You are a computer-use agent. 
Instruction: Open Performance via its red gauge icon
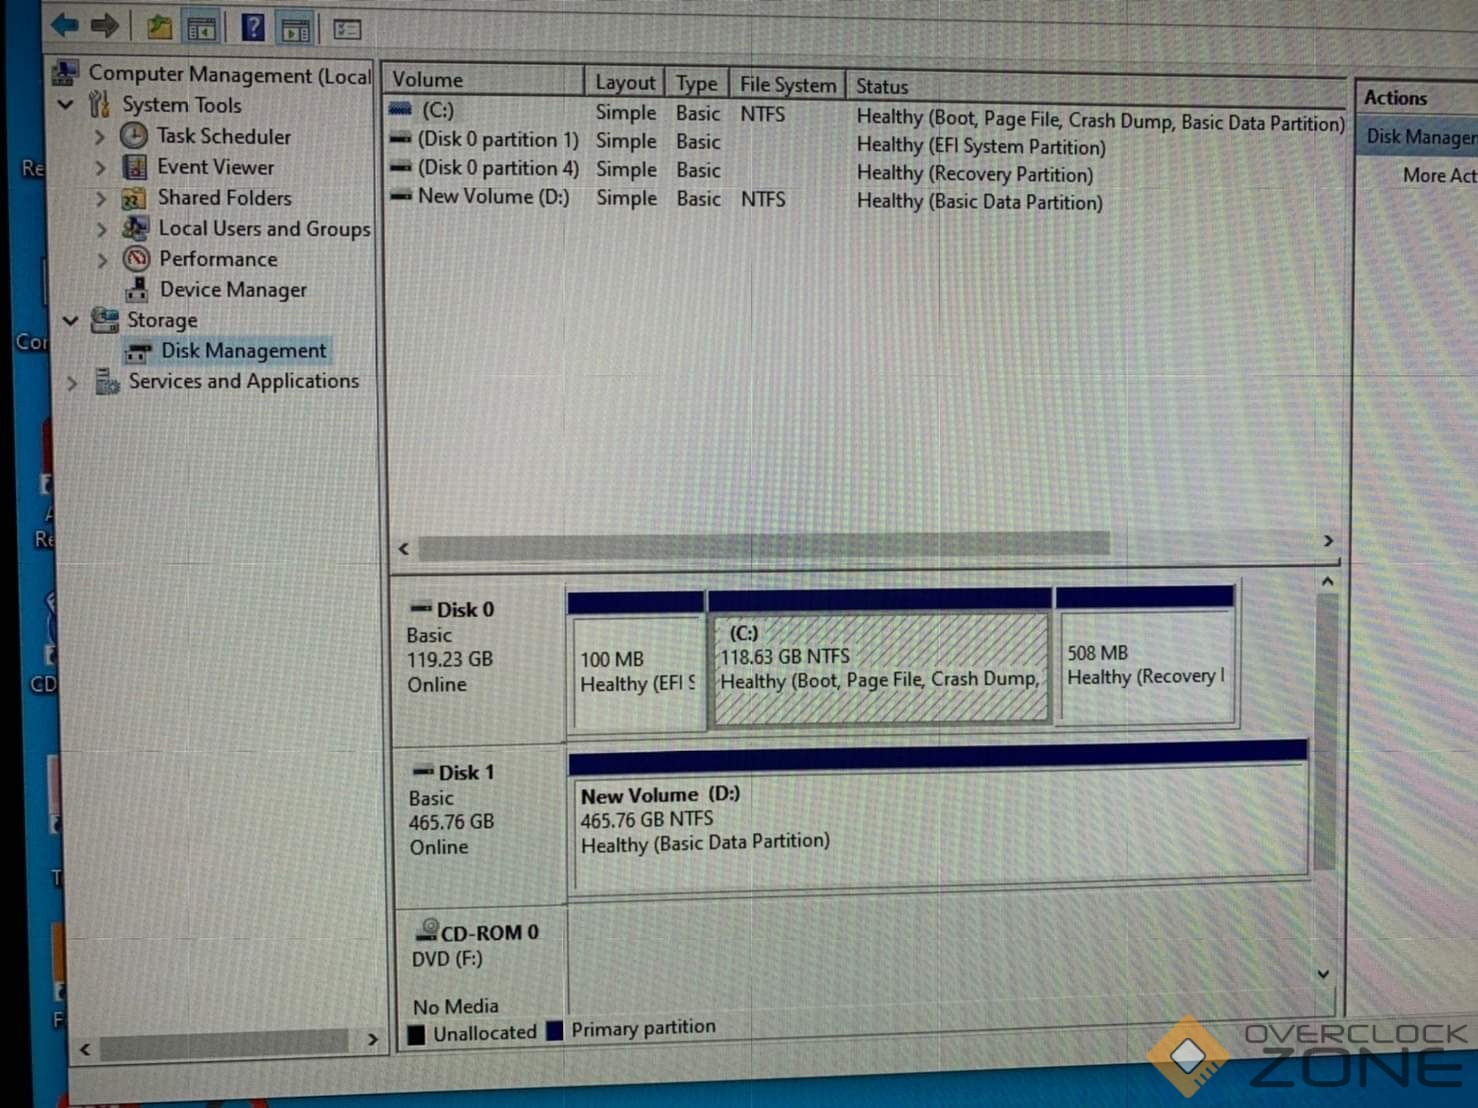click(x=136, y=259)
